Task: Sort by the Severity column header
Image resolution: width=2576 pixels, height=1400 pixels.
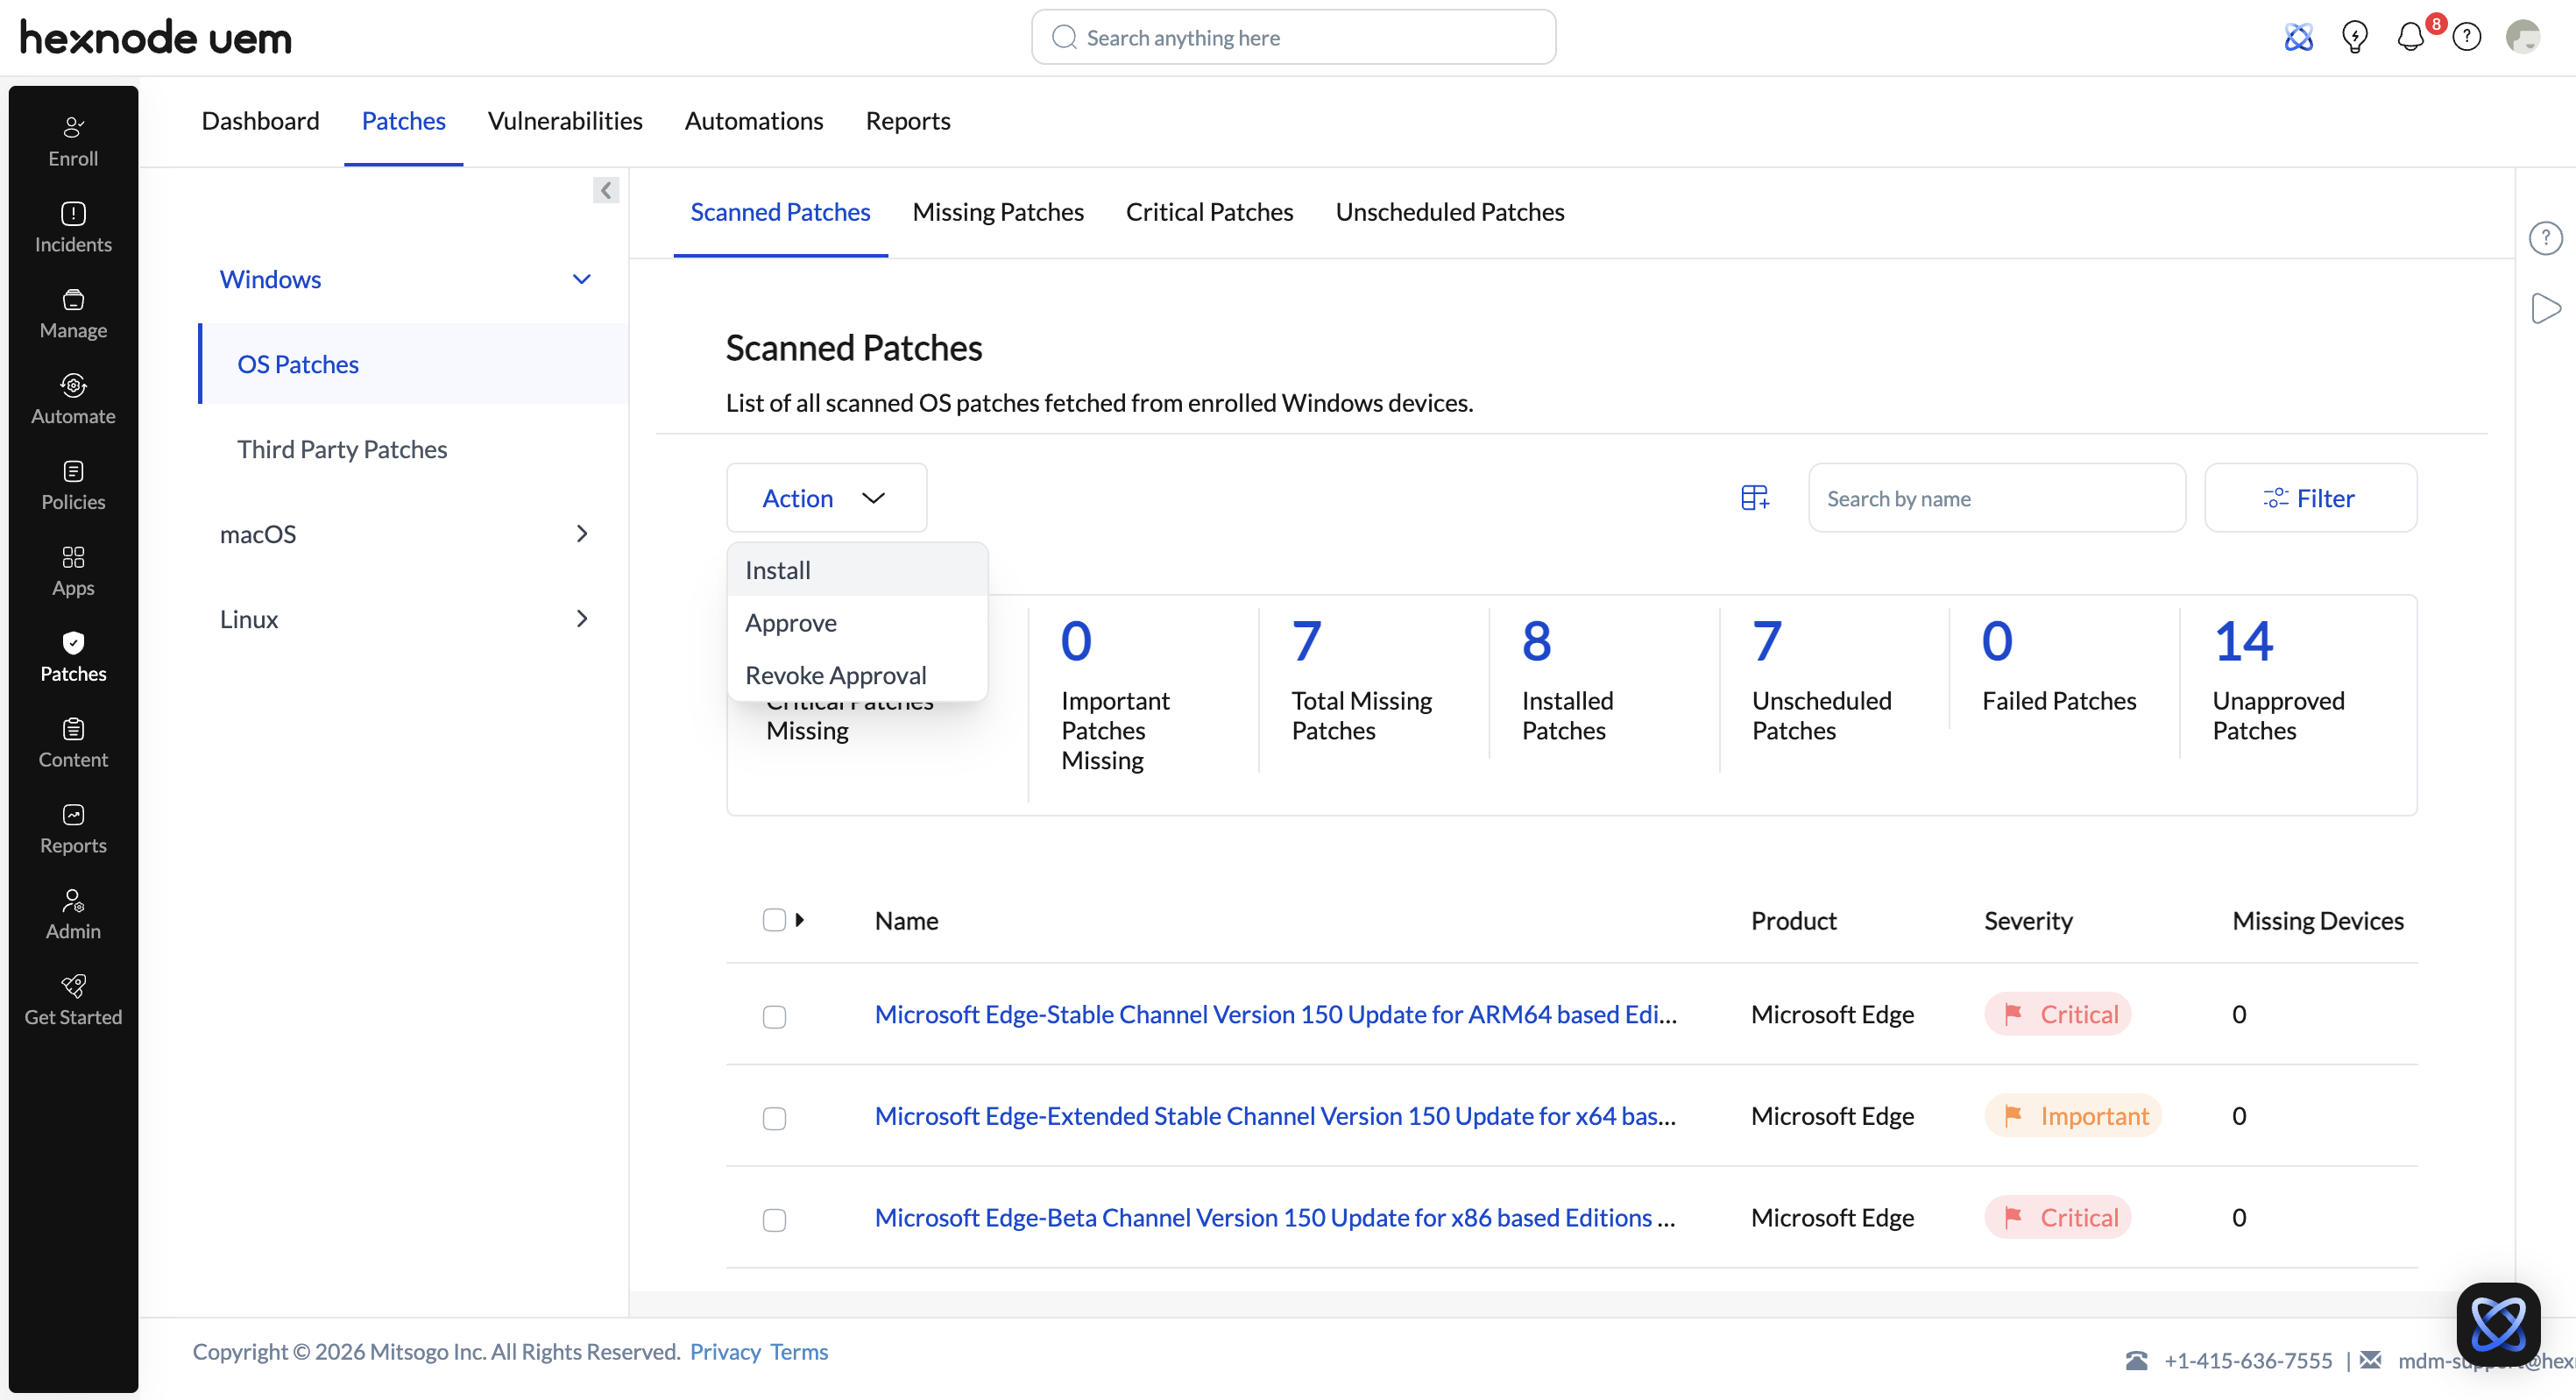Action: [x=2028, y=920]
